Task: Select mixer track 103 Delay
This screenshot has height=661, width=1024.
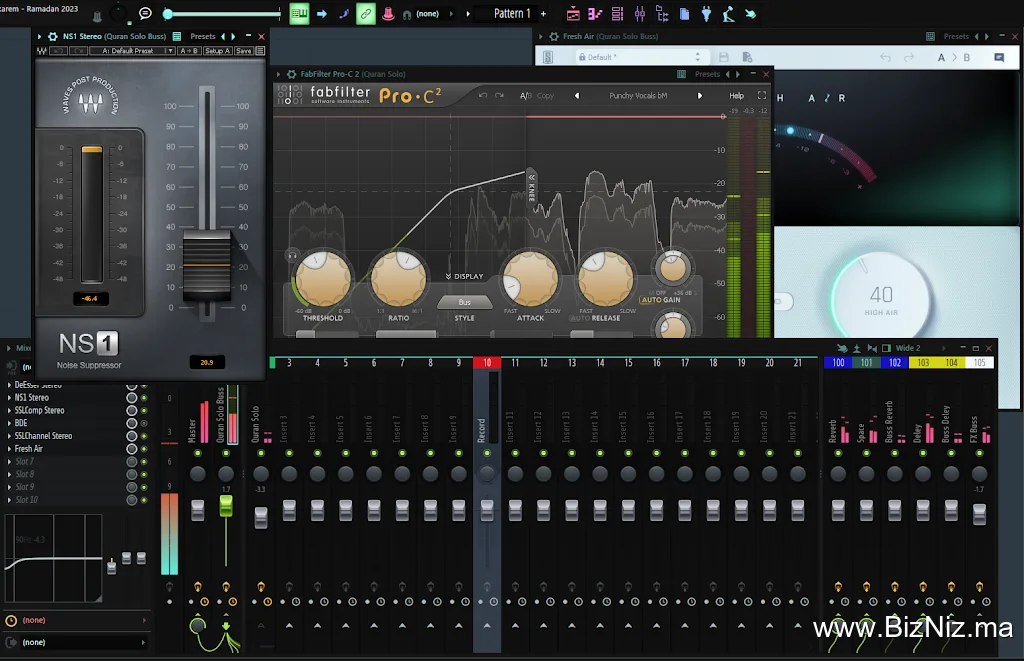Action: click(x=923, y=363)
